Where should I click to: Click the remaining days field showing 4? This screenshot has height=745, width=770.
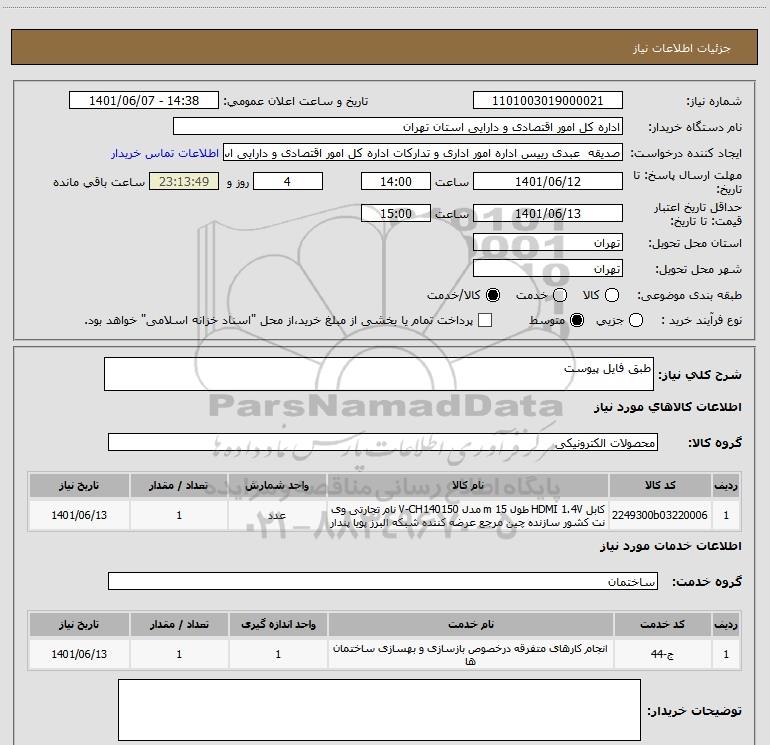288,181
